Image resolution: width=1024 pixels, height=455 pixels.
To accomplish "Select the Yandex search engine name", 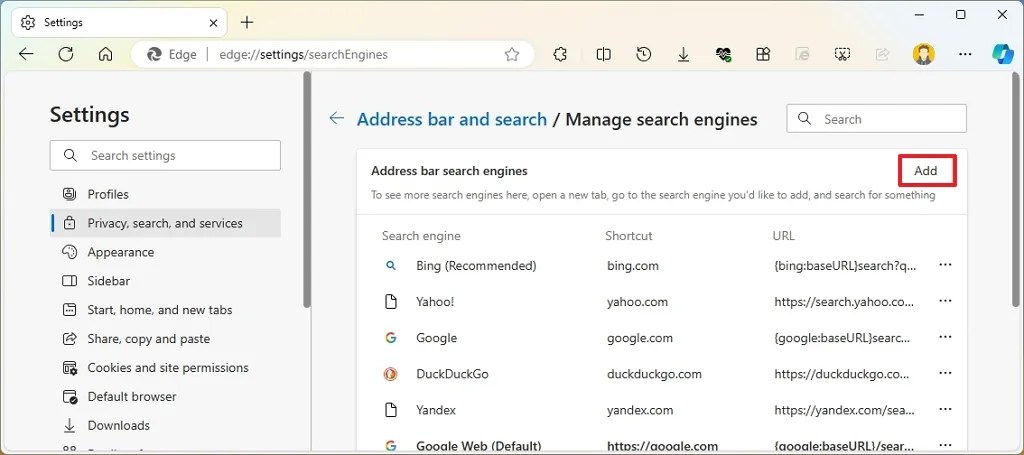I will [x=436, y=410].
